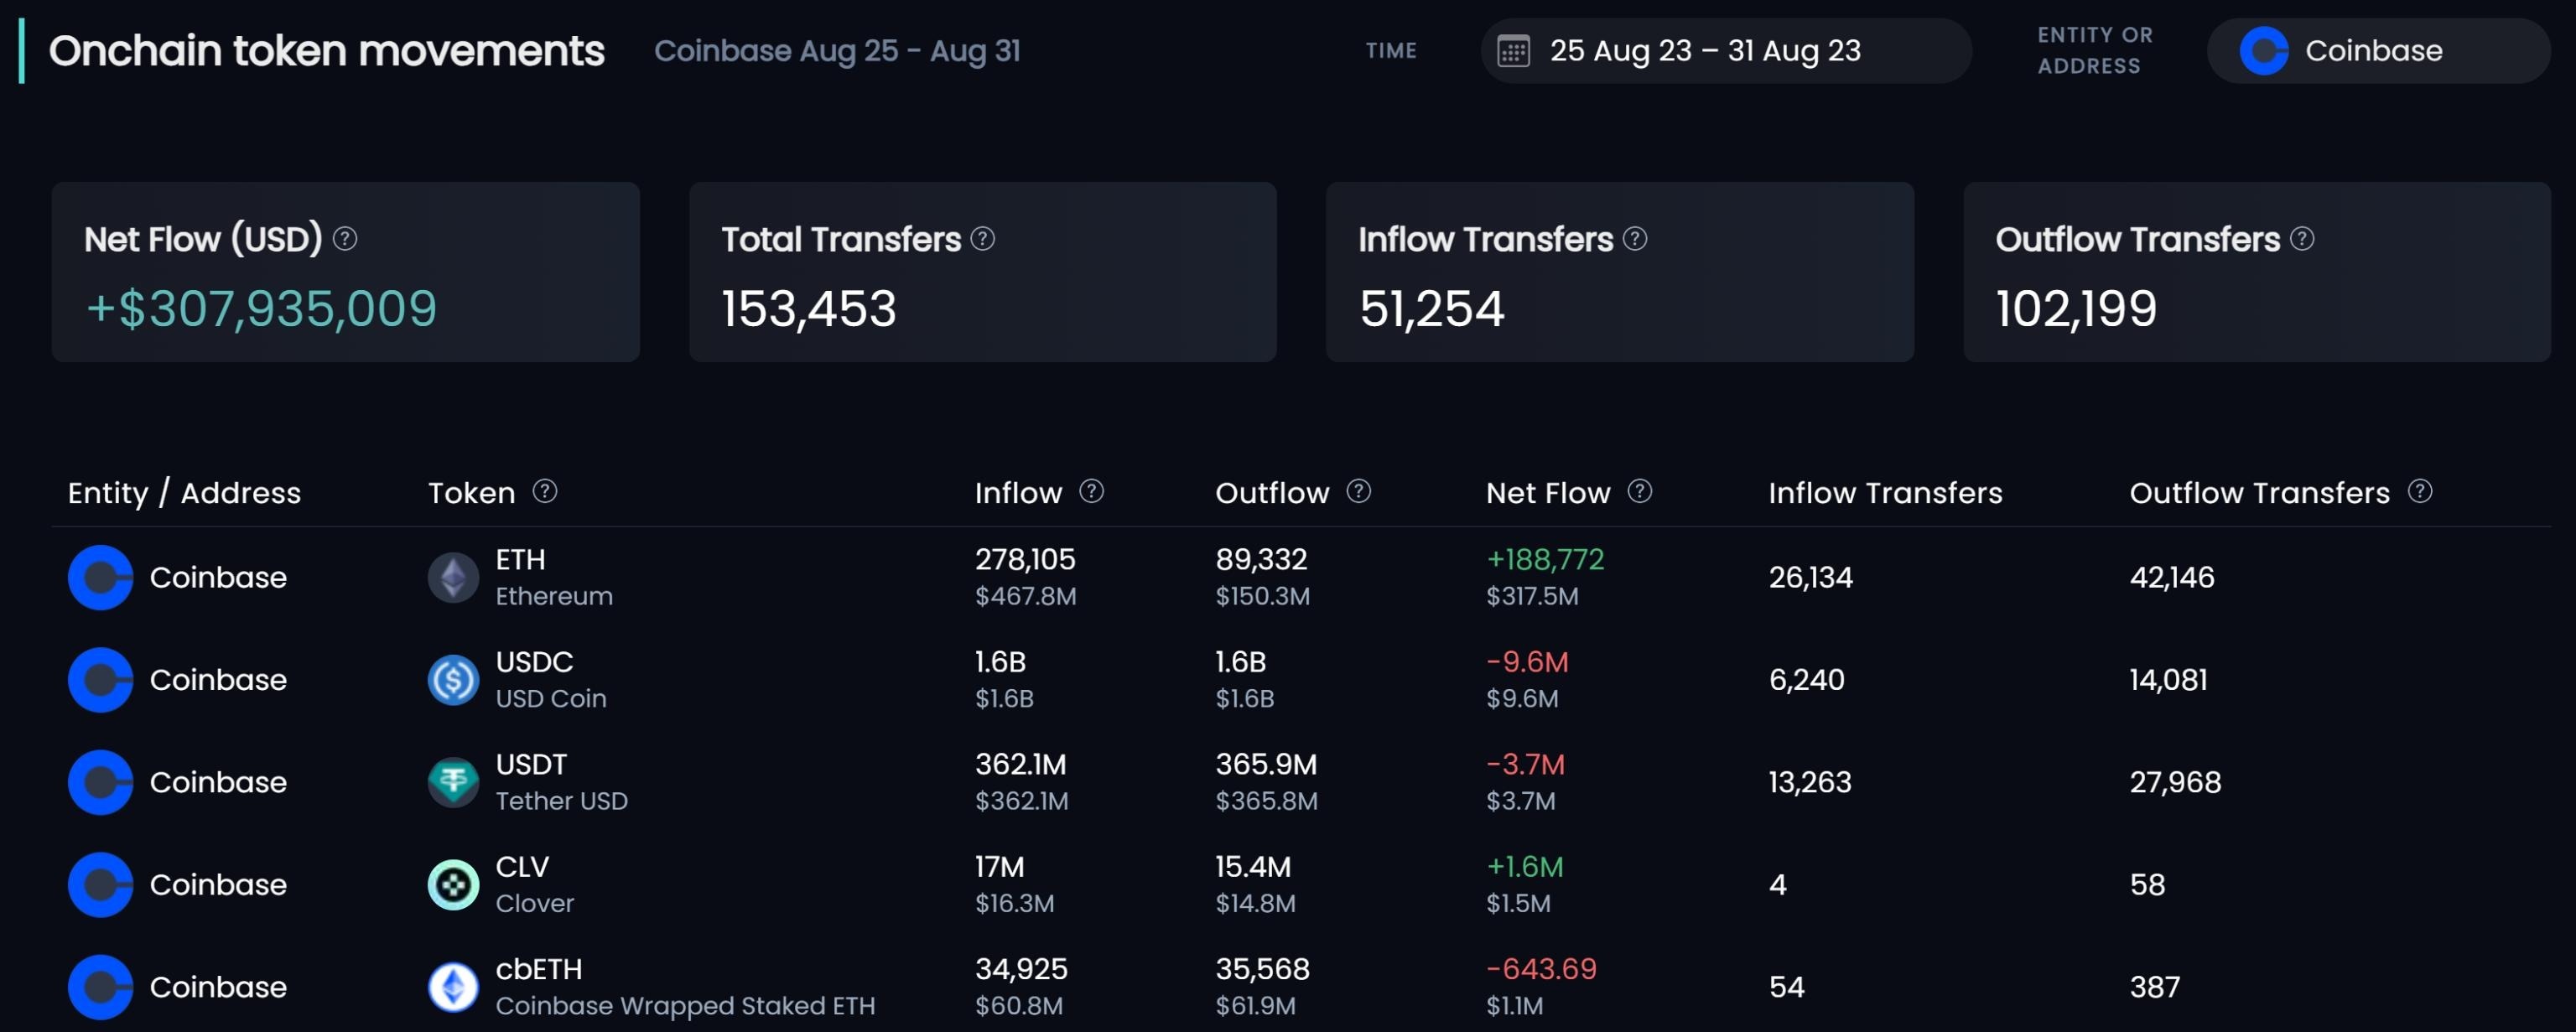Click the help icon beside Inflow column

(x=1092, y=491)
